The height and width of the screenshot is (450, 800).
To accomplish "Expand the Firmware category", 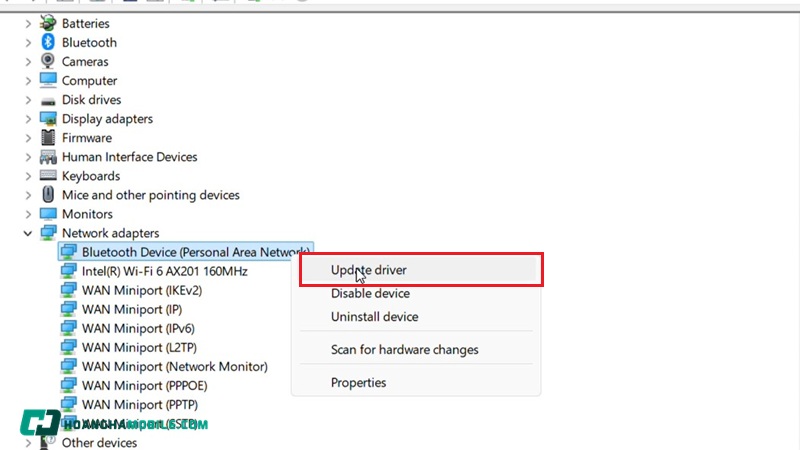I will pos(28,138).
